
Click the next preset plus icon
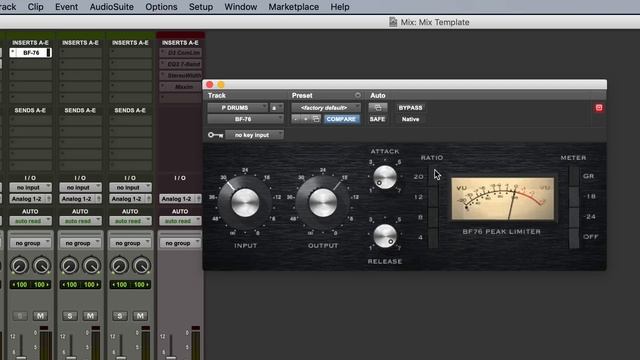(306, 119)
